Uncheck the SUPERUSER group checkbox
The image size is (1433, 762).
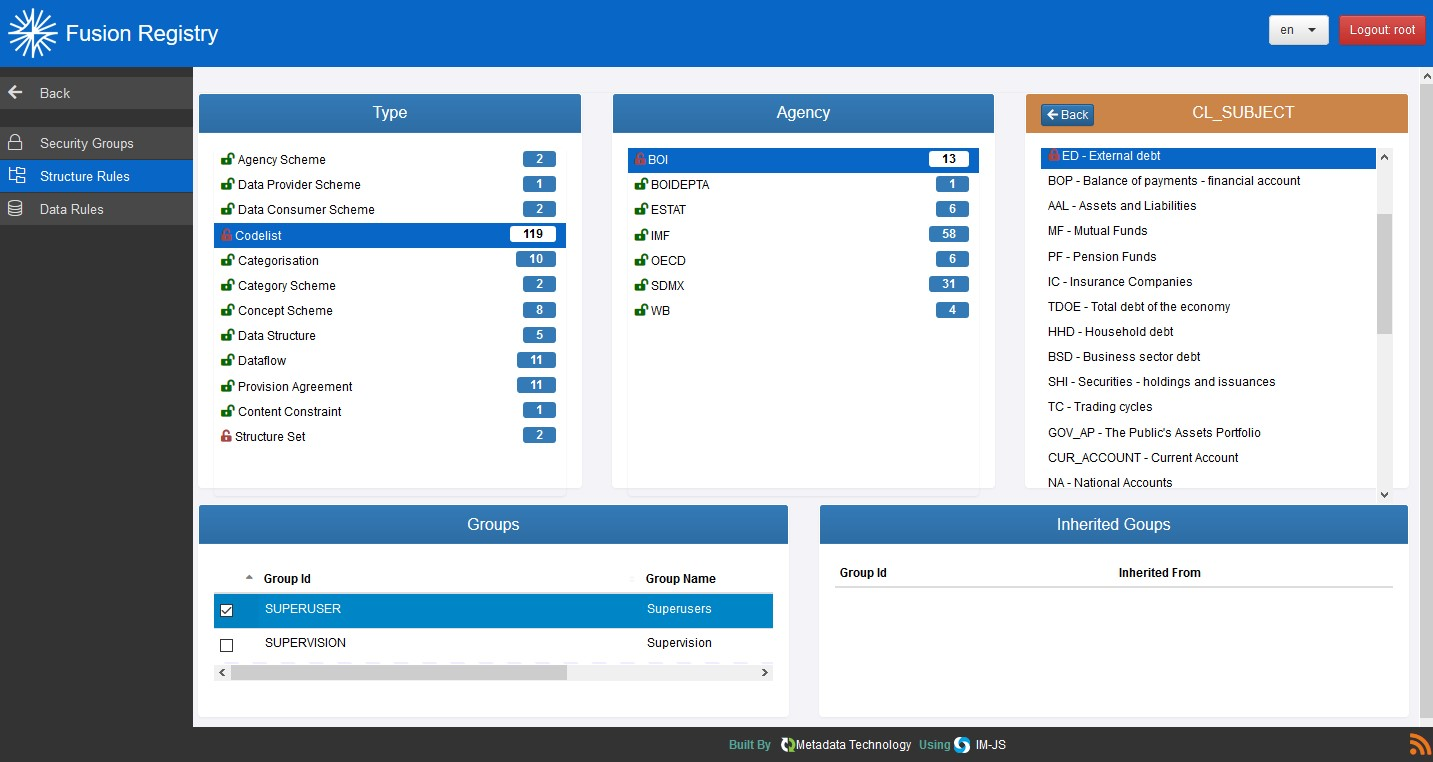click(x=226, y=610)
